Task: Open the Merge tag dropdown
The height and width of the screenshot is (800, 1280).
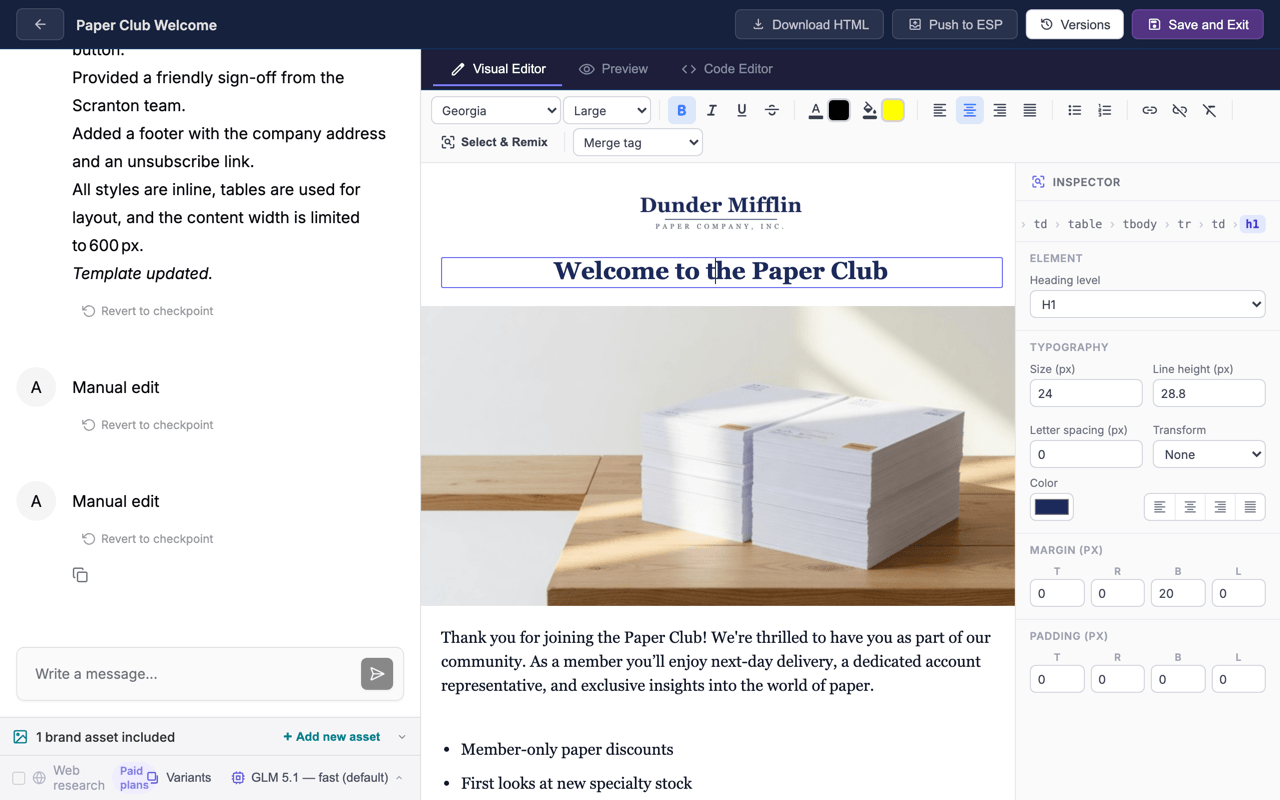Action: [638, 142]
